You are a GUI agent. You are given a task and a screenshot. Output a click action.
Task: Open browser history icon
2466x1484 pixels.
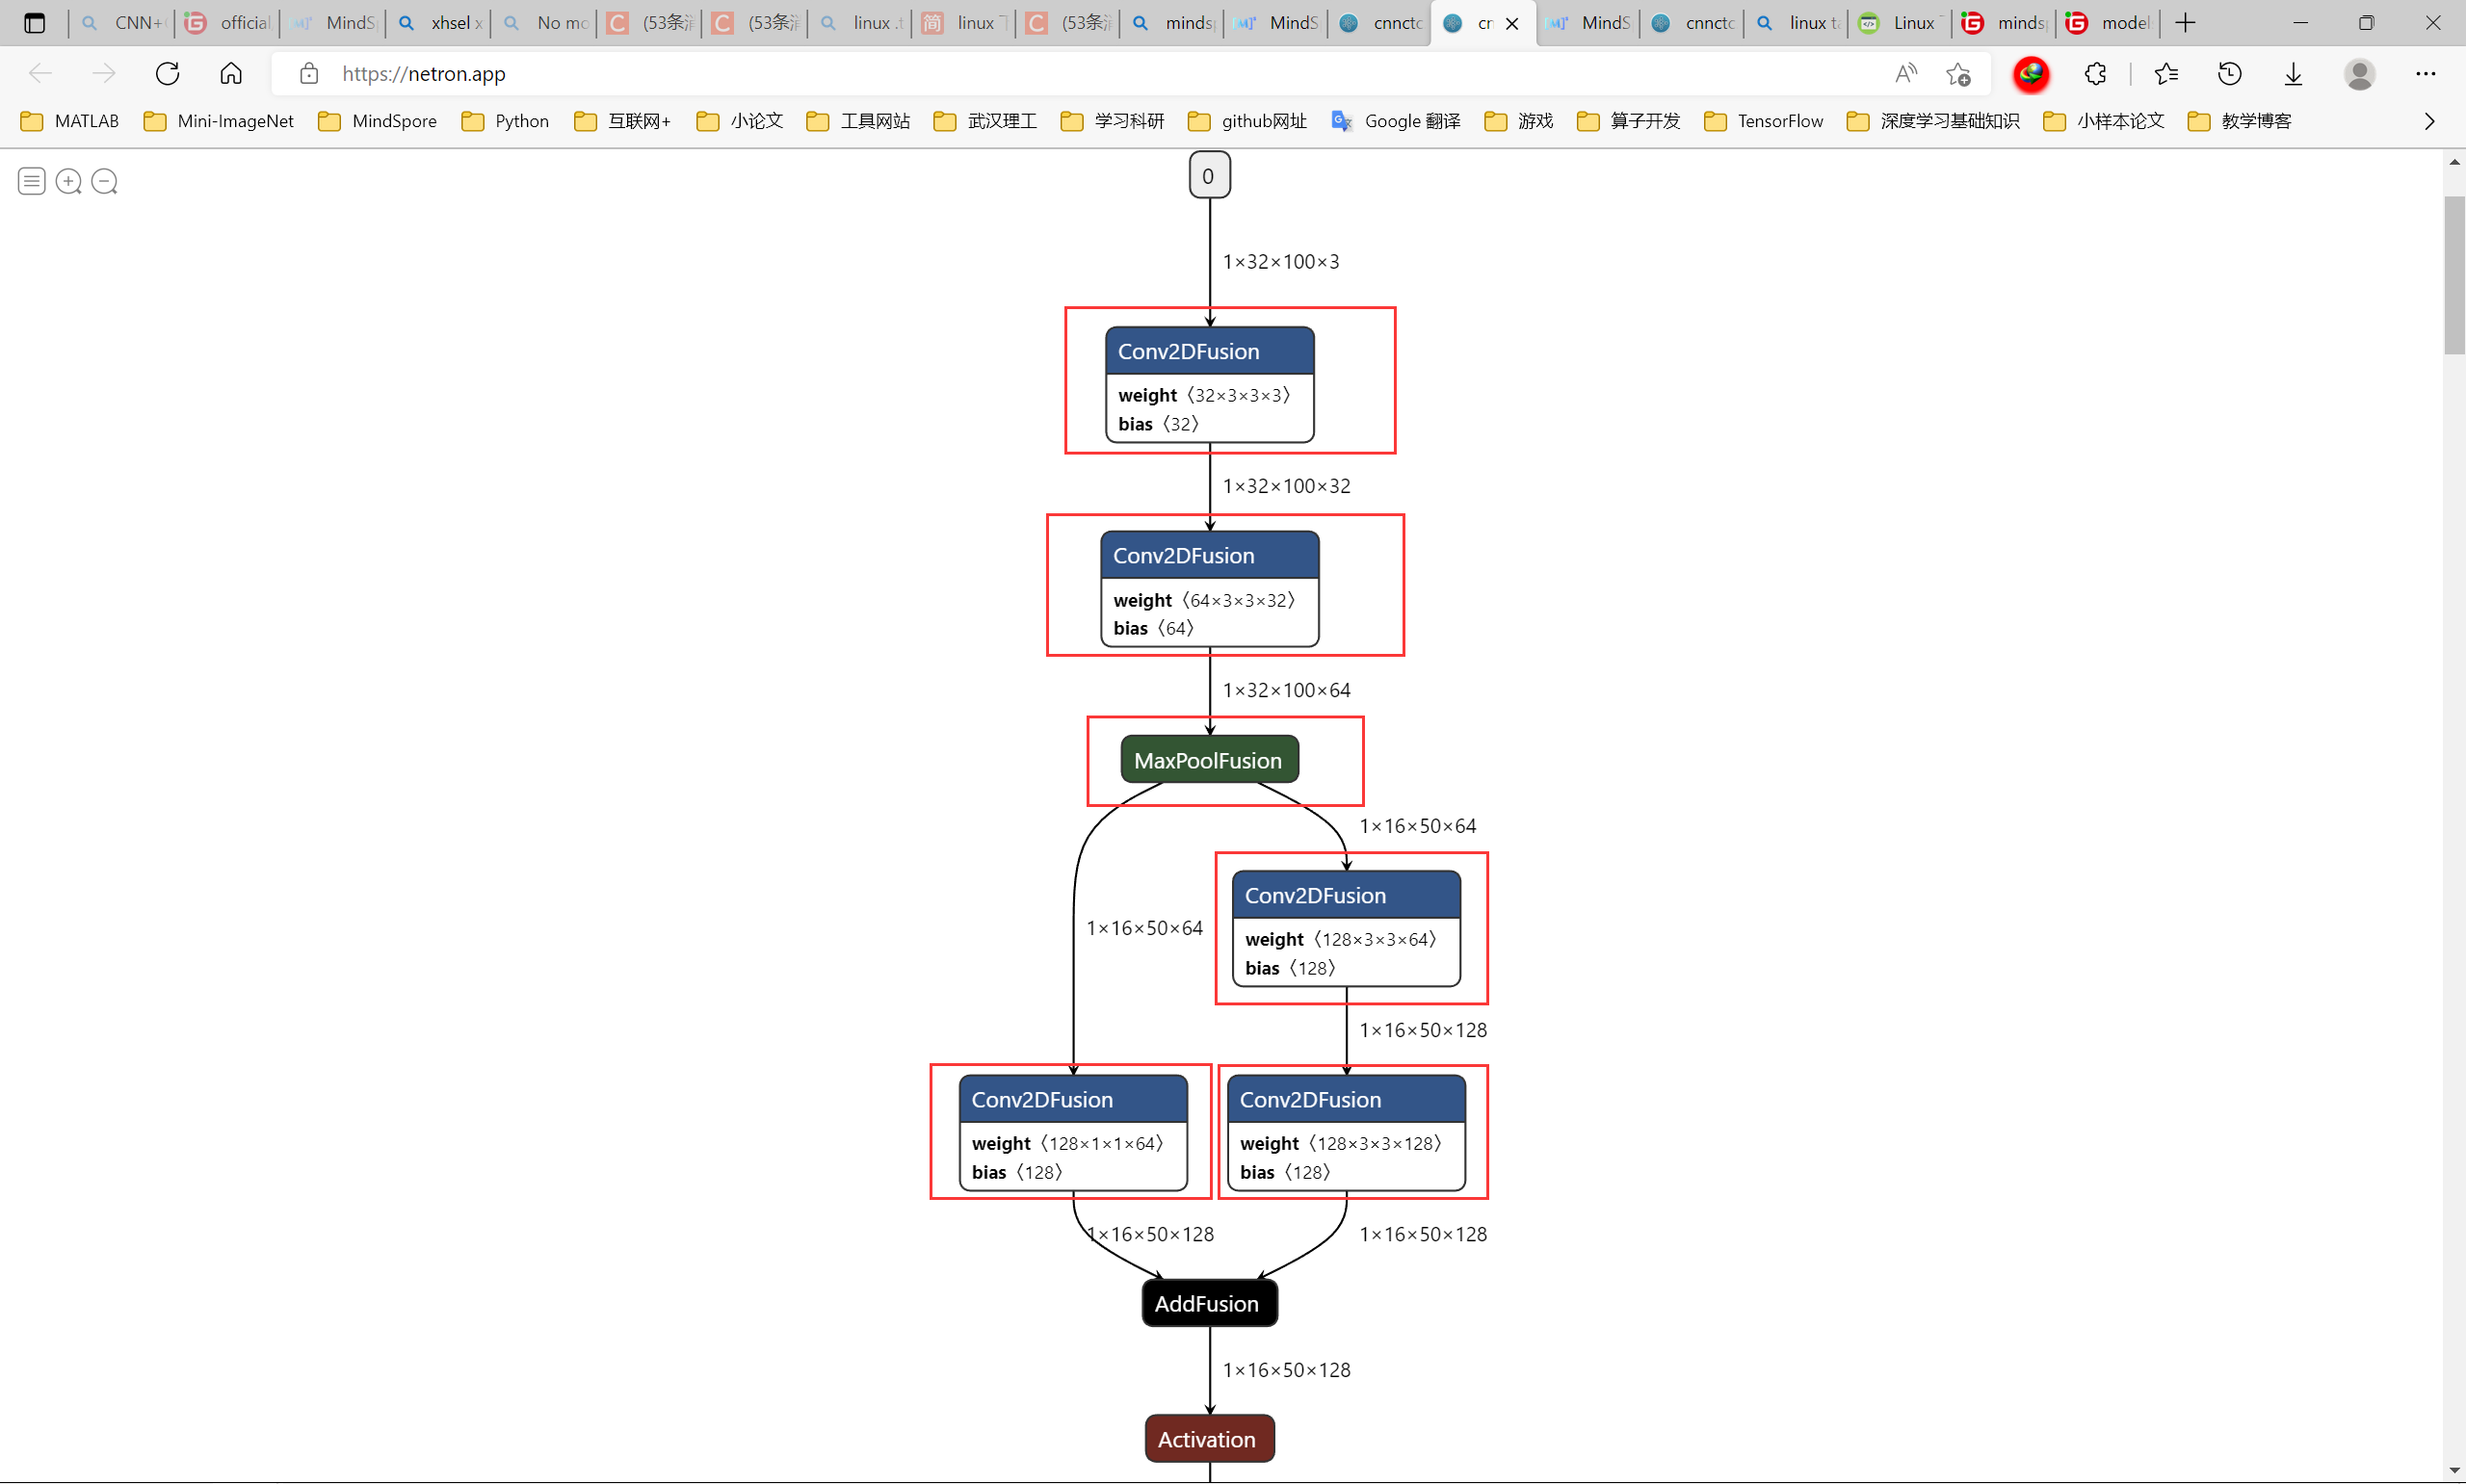click(x=2229, y=73)
